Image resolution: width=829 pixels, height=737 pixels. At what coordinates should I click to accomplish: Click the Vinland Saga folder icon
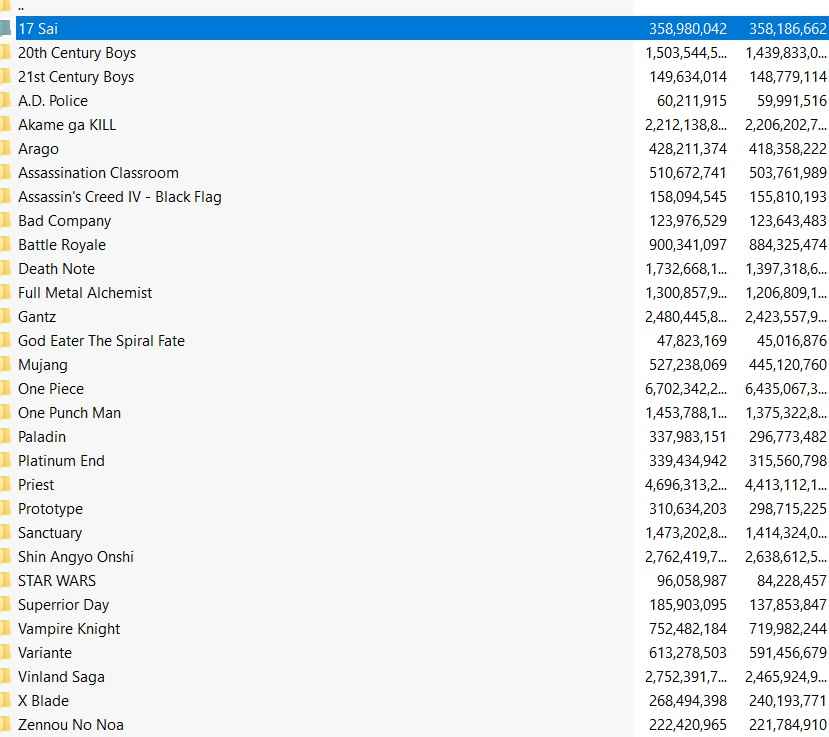pyautogui.click(x=5, y=677)
